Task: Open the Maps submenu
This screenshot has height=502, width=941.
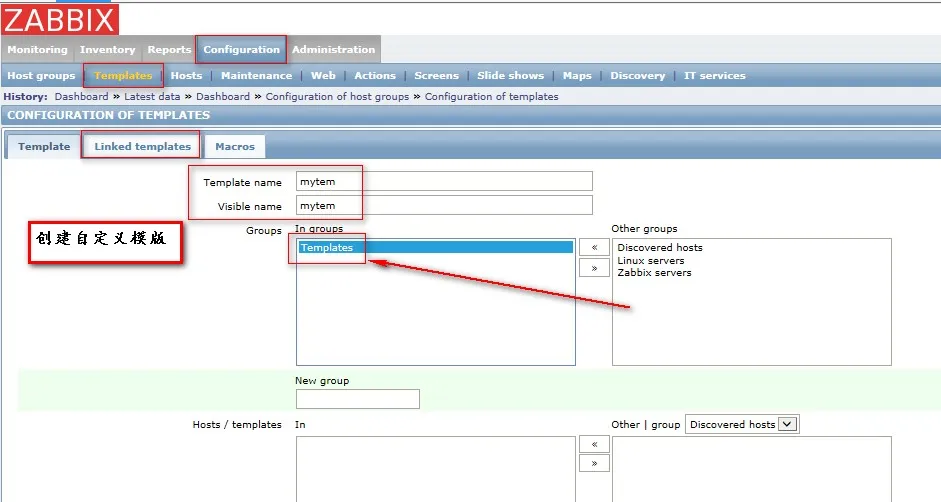Action: (577, 76)
